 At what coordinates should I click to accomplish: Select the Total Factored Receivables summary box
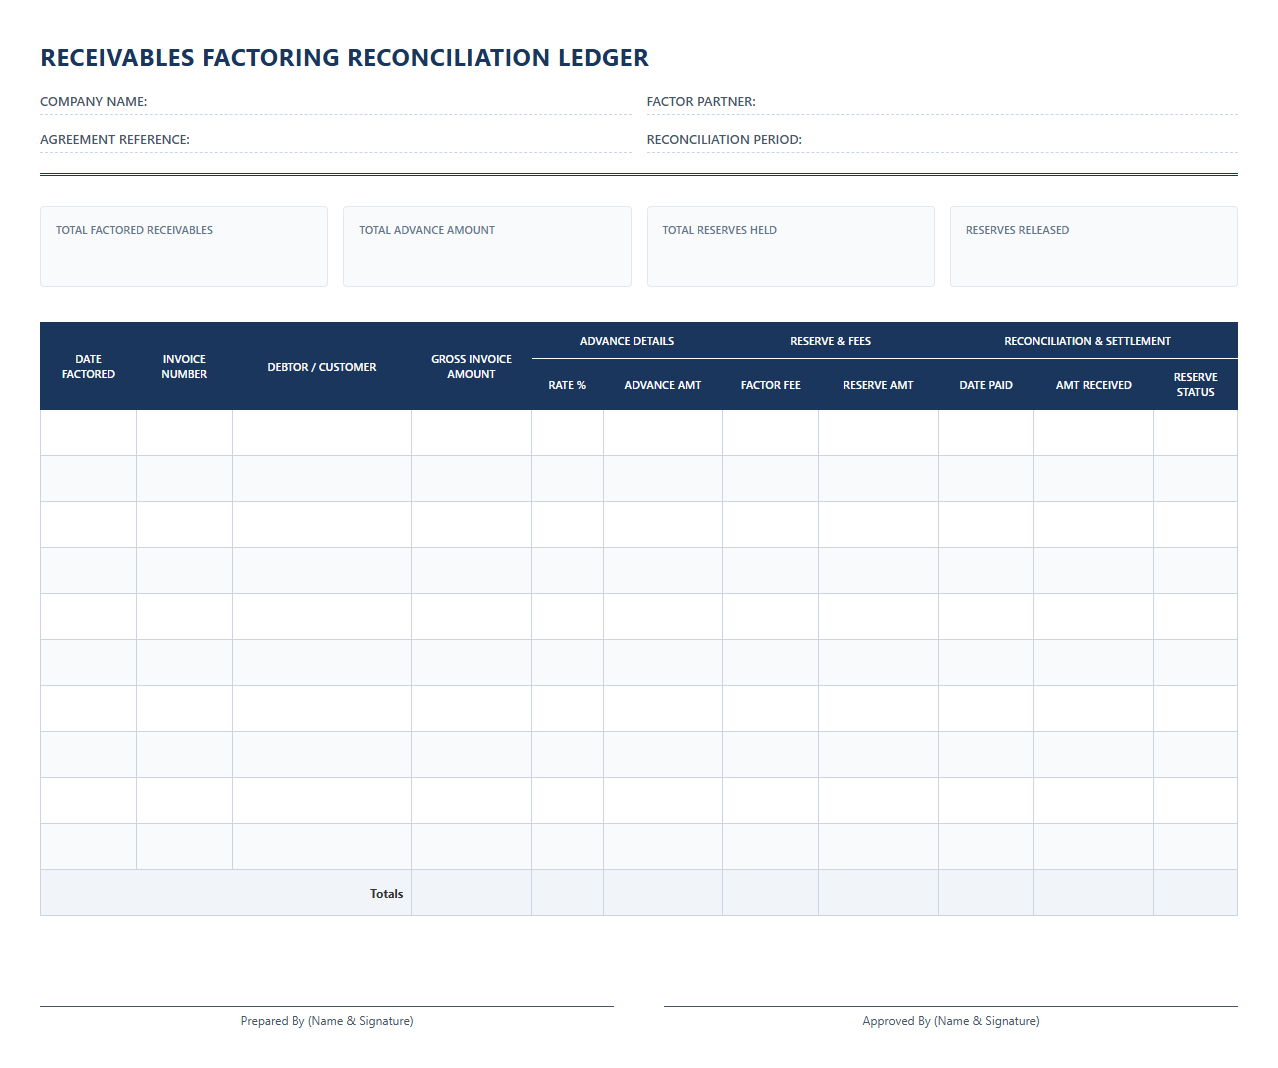pyautogui.click(x=184, y=247)
